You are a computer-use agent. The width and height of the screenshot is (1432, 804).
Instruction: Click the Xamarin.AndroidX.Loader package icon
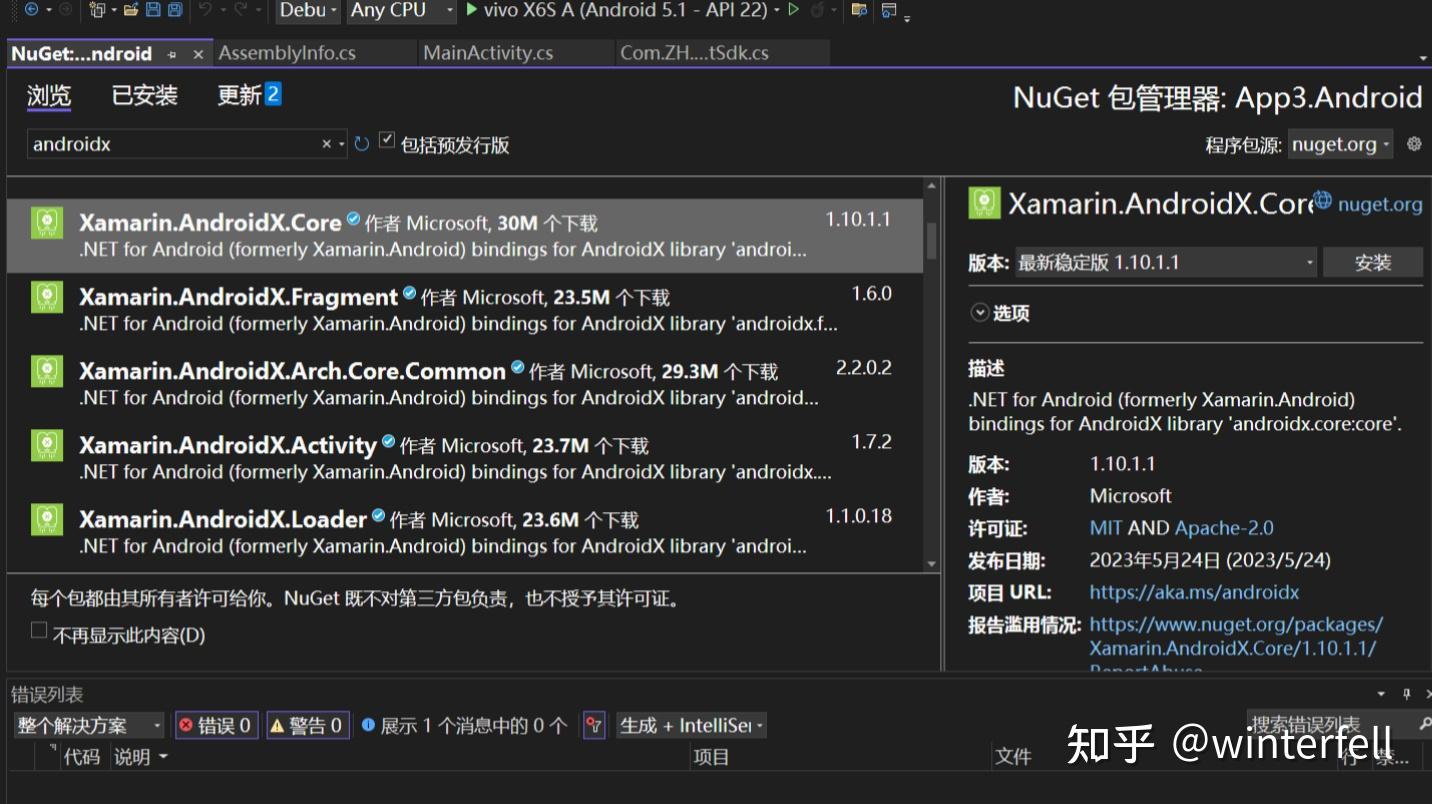pos(47,519)
